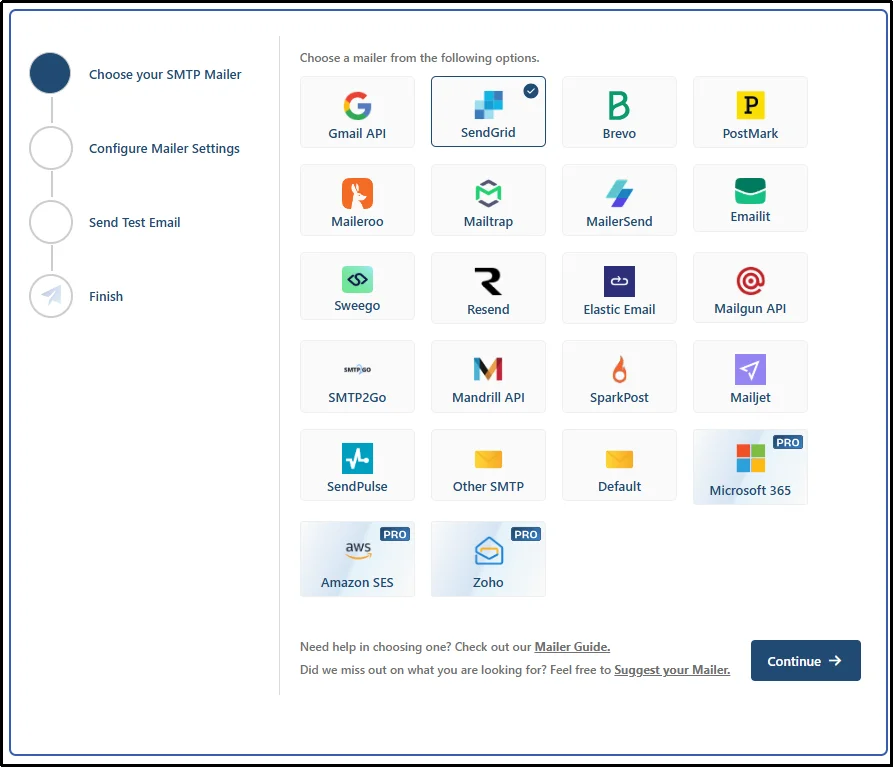The width and height of the screenshot is (894, 768).
Task: Open the Send Test Email step label
Action: click(x=135, y=222)
